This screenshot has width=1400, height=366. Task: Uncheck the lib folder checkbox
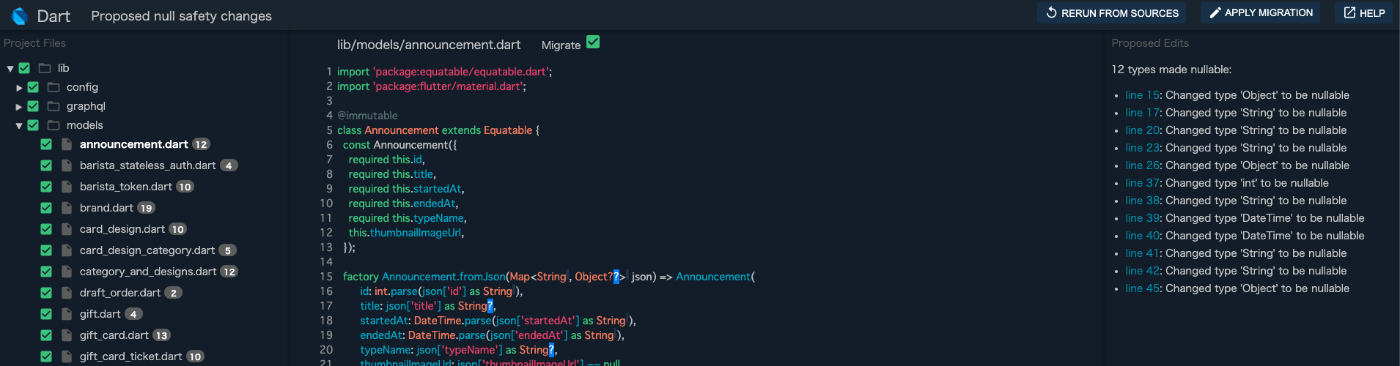[x=25, y=69]
